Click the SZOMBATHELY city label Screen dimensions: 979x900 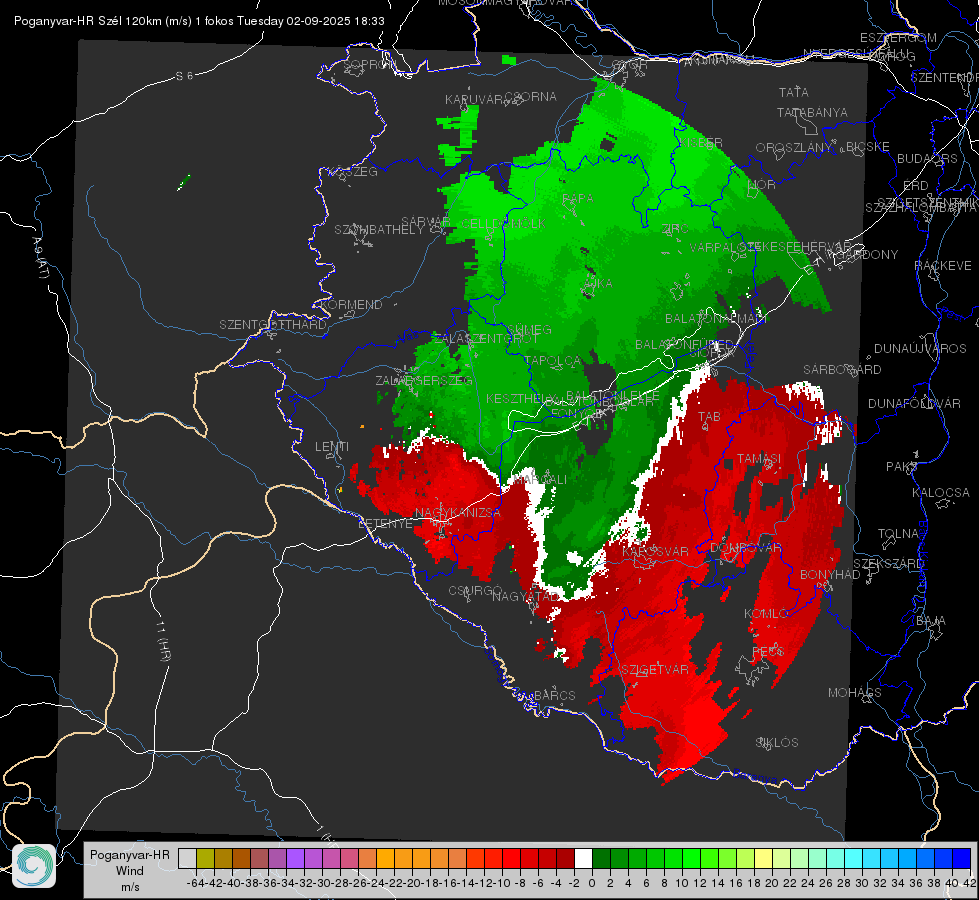(379, 230)
